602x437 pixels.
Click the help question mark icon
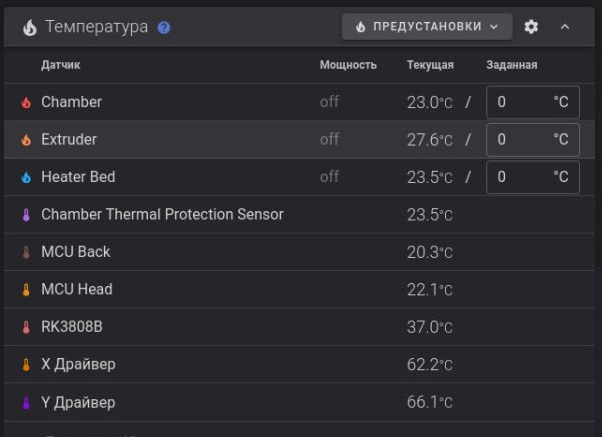click(164, 27)
